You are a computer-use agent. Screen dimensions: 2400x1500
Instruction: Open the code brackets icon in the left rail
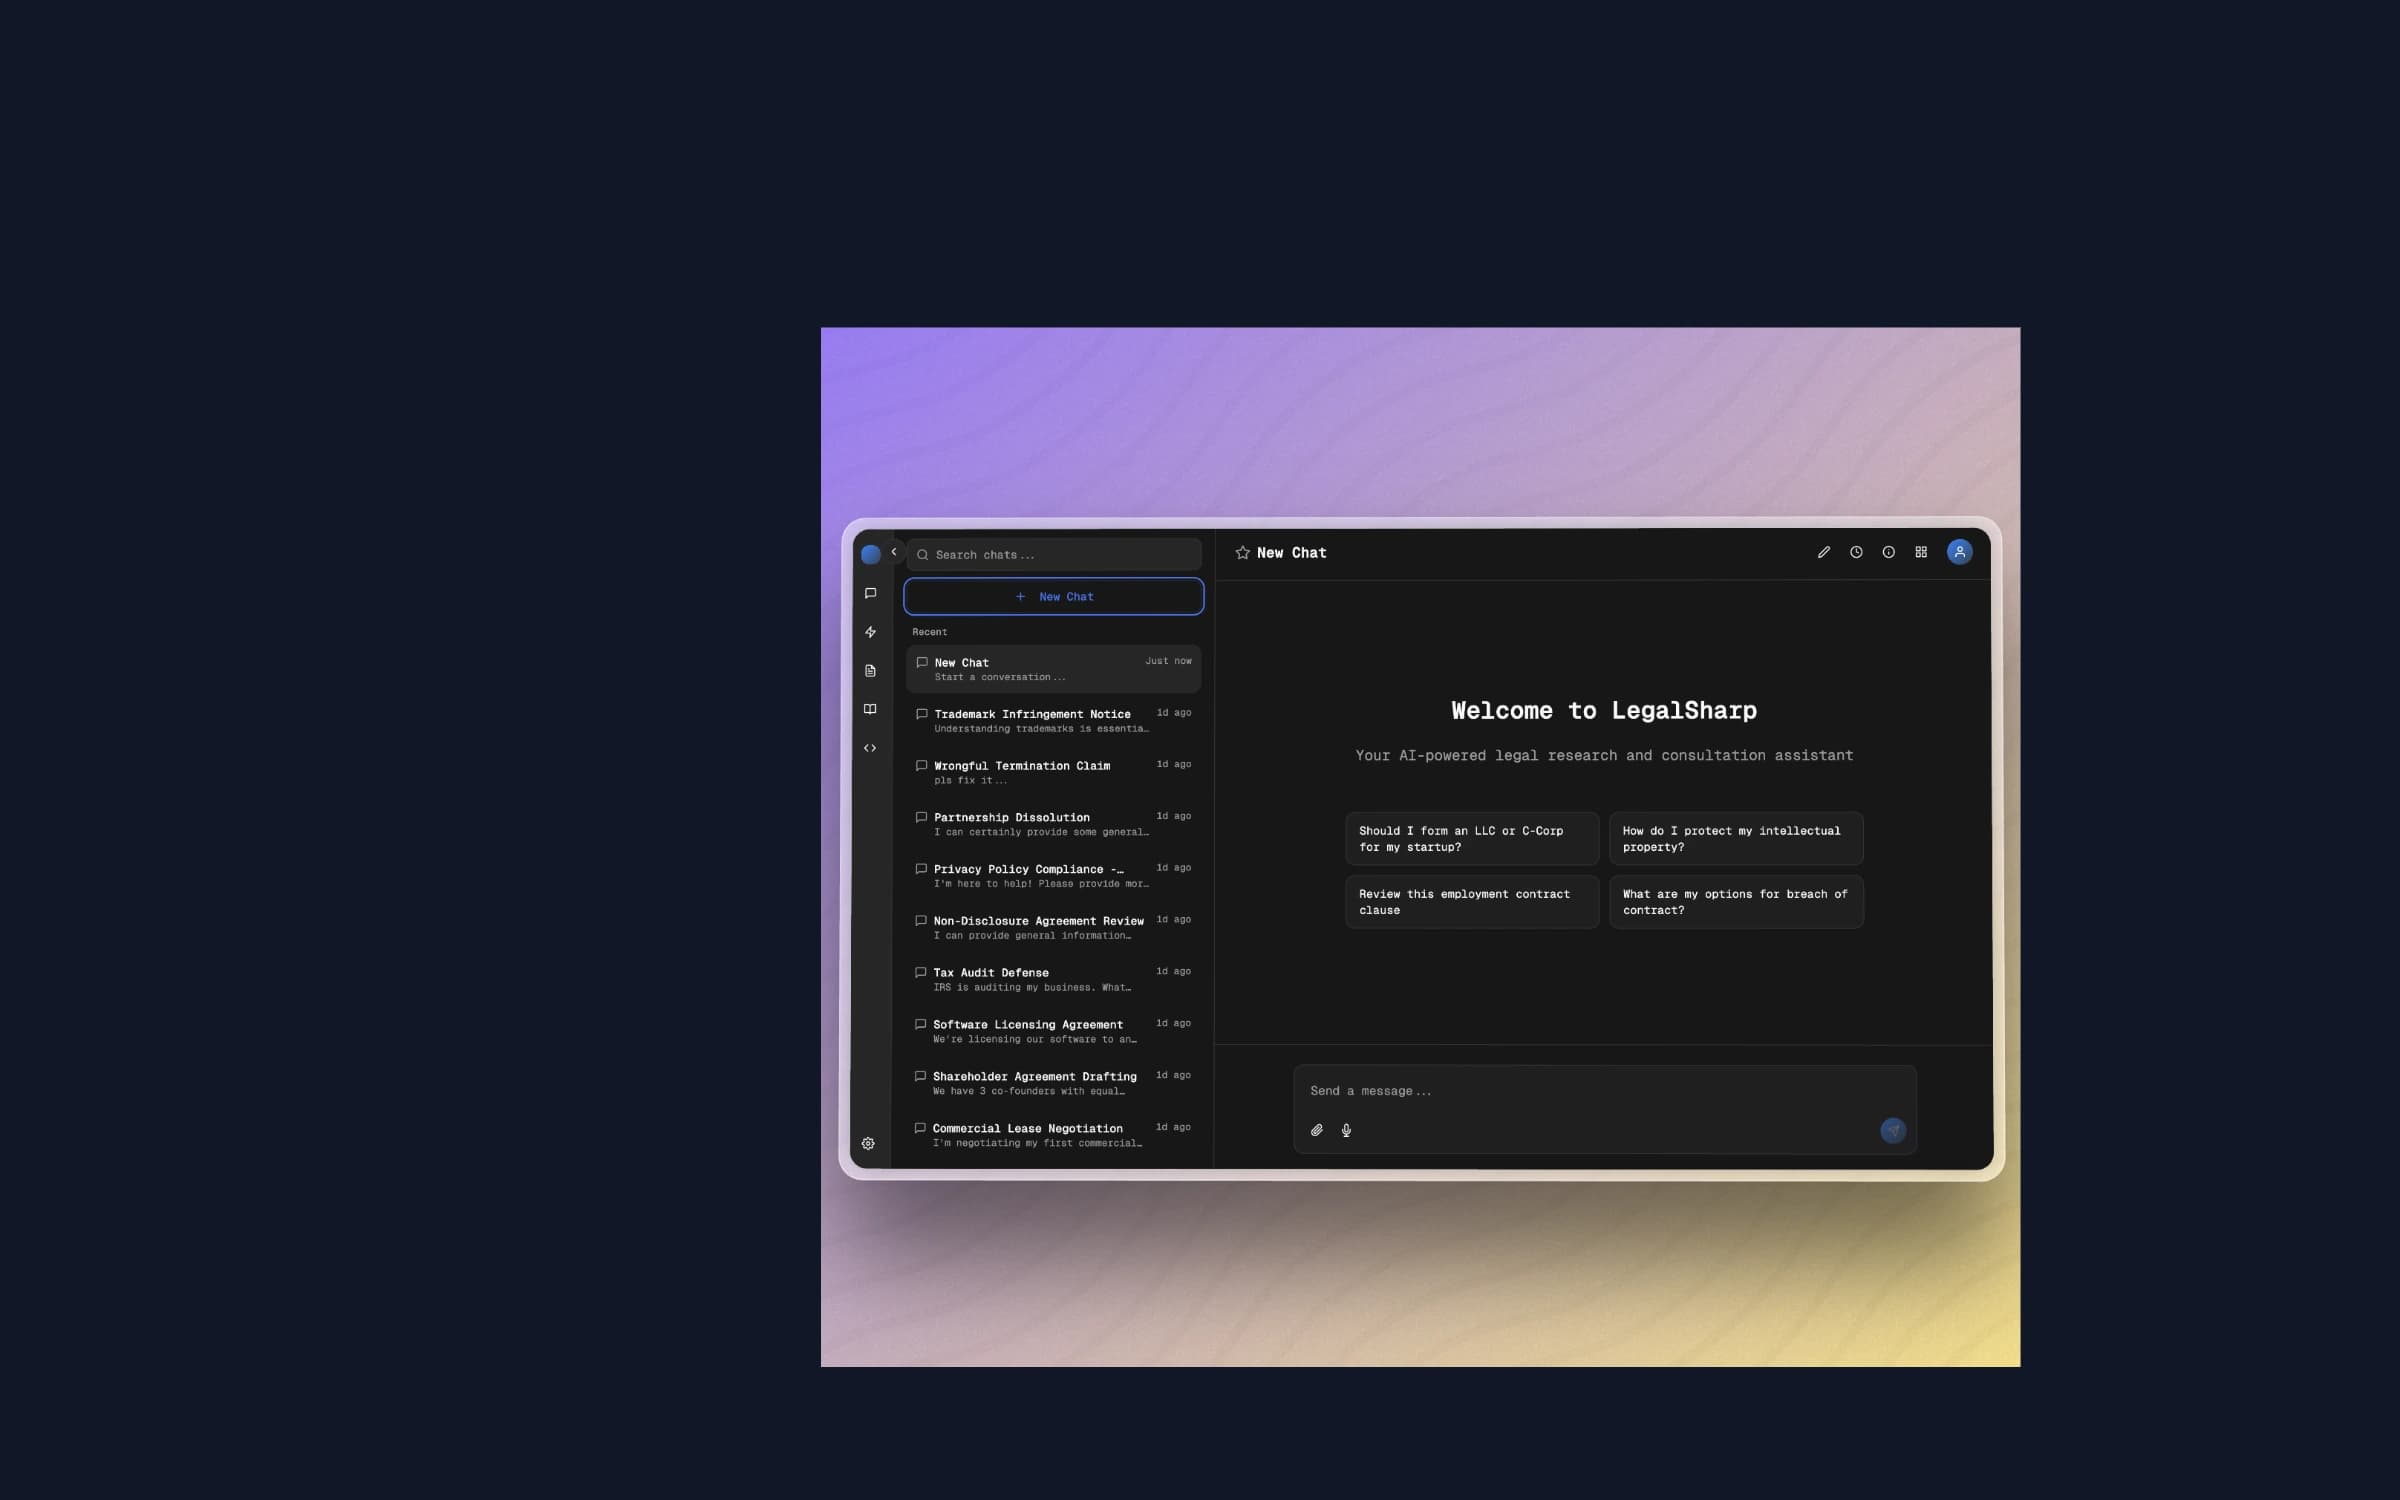click(x=870, y=748)
